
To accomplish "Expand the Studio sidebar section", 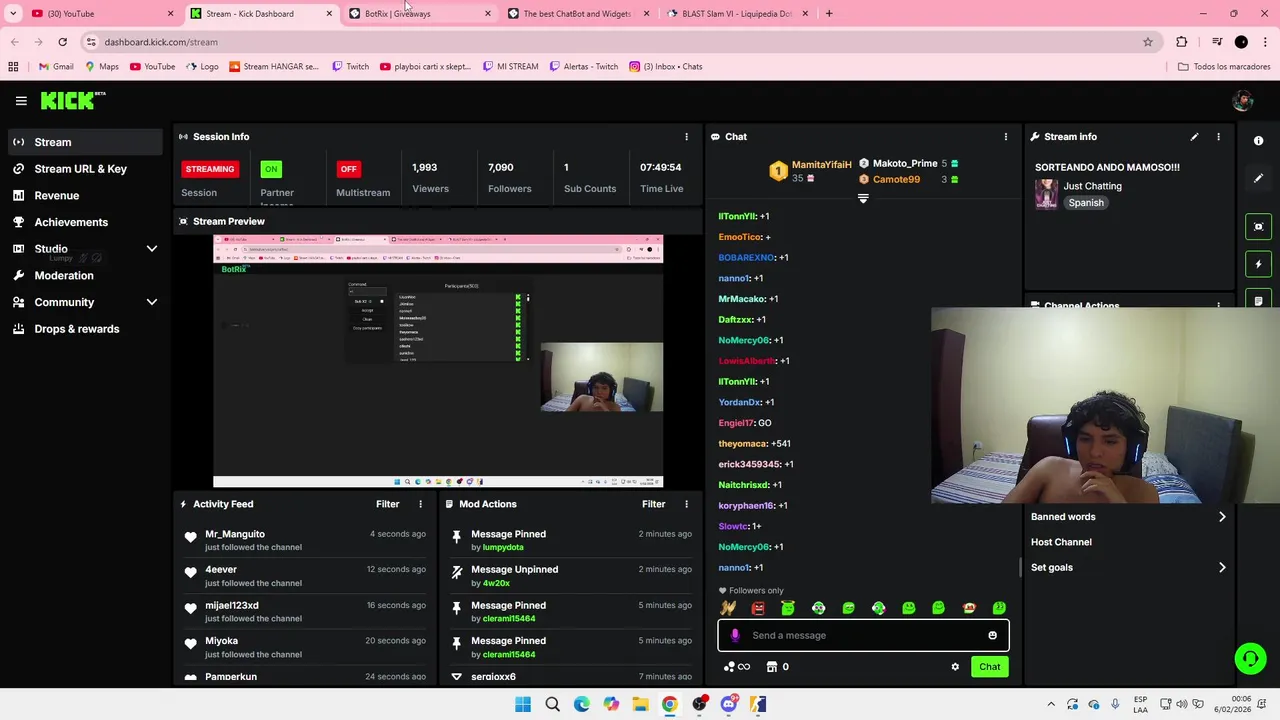I will coord(152,249).
